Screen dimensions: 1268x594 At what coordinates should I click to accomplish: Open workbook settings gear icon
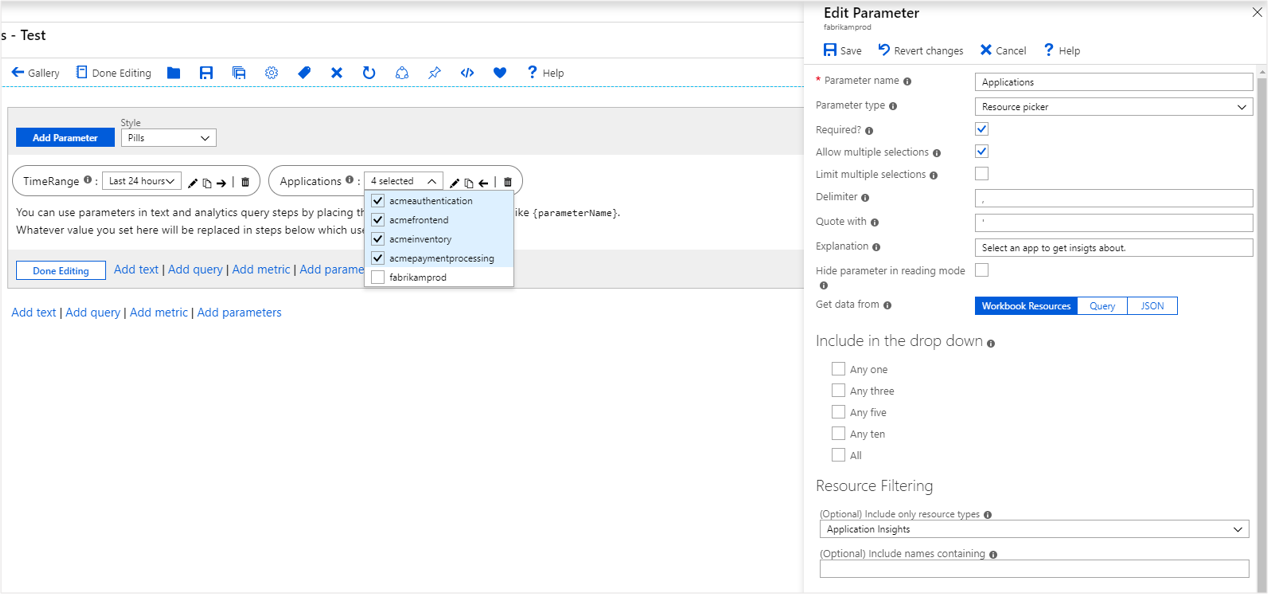[x=271, y=73]
